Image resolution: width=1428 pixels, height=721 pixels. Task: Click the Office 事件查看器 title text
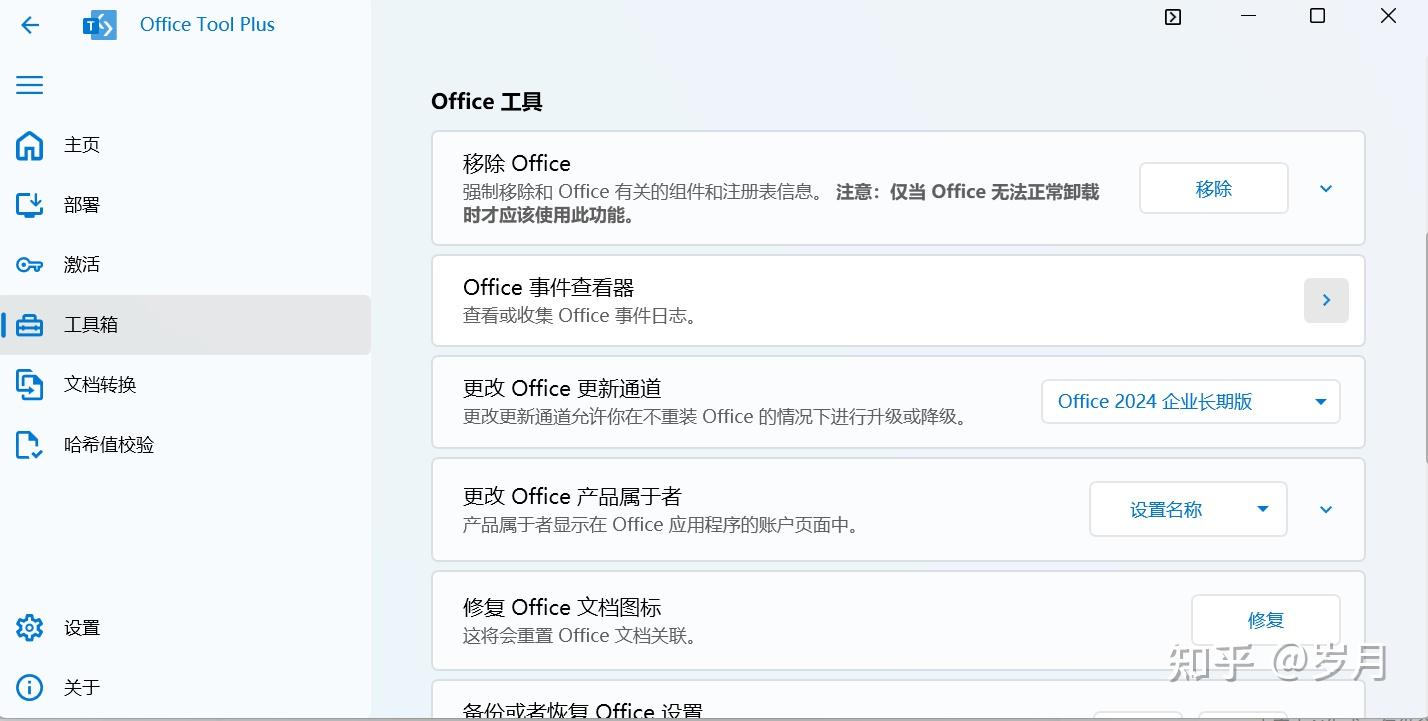click(x=549, y=288)
